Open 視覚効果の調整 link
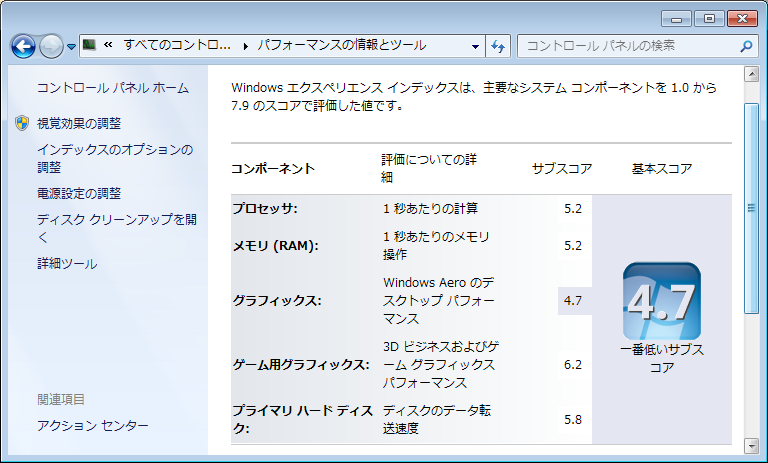 pyautogui.click(x=79, y=123)
